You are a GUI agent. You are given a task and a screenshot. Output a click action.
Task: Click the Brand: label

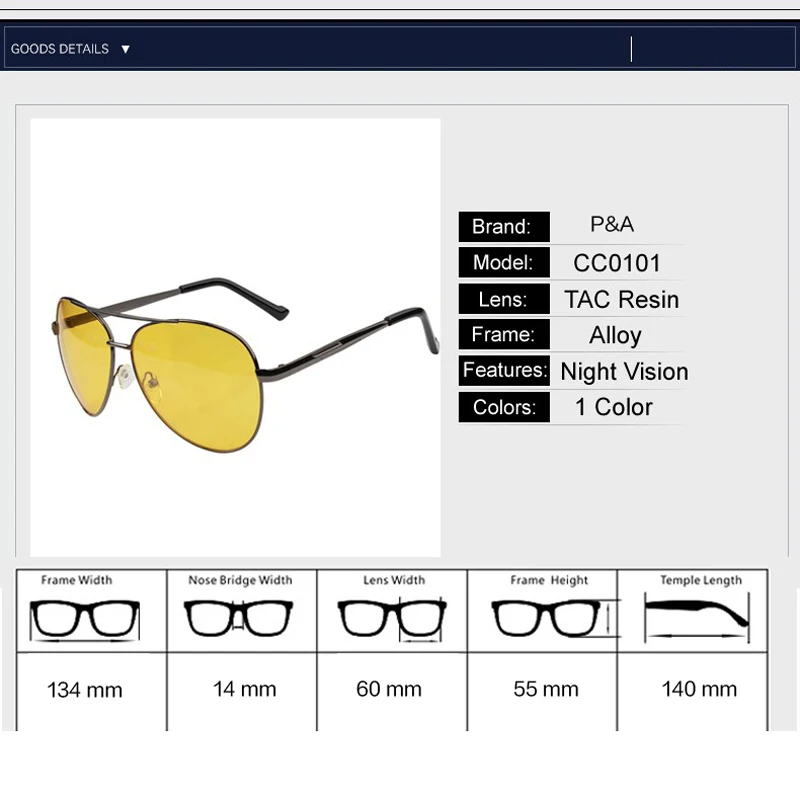[504, 227]
